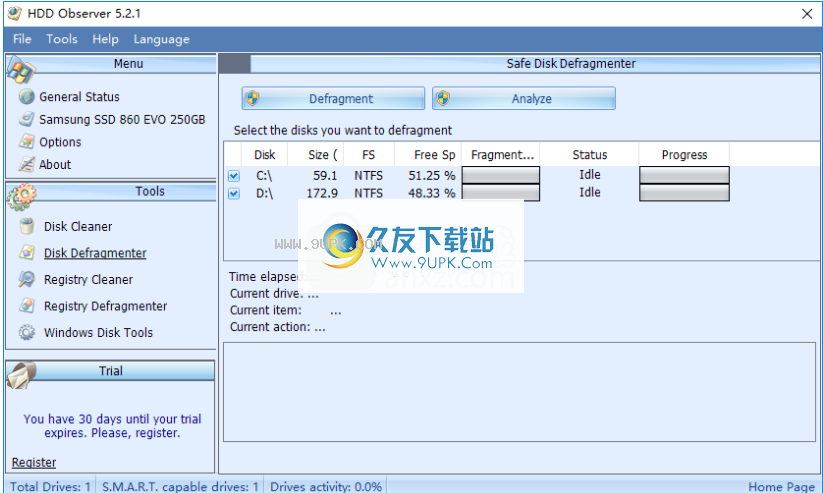Click the Disk Cleaner trash icon

click(x=26, y=226)
